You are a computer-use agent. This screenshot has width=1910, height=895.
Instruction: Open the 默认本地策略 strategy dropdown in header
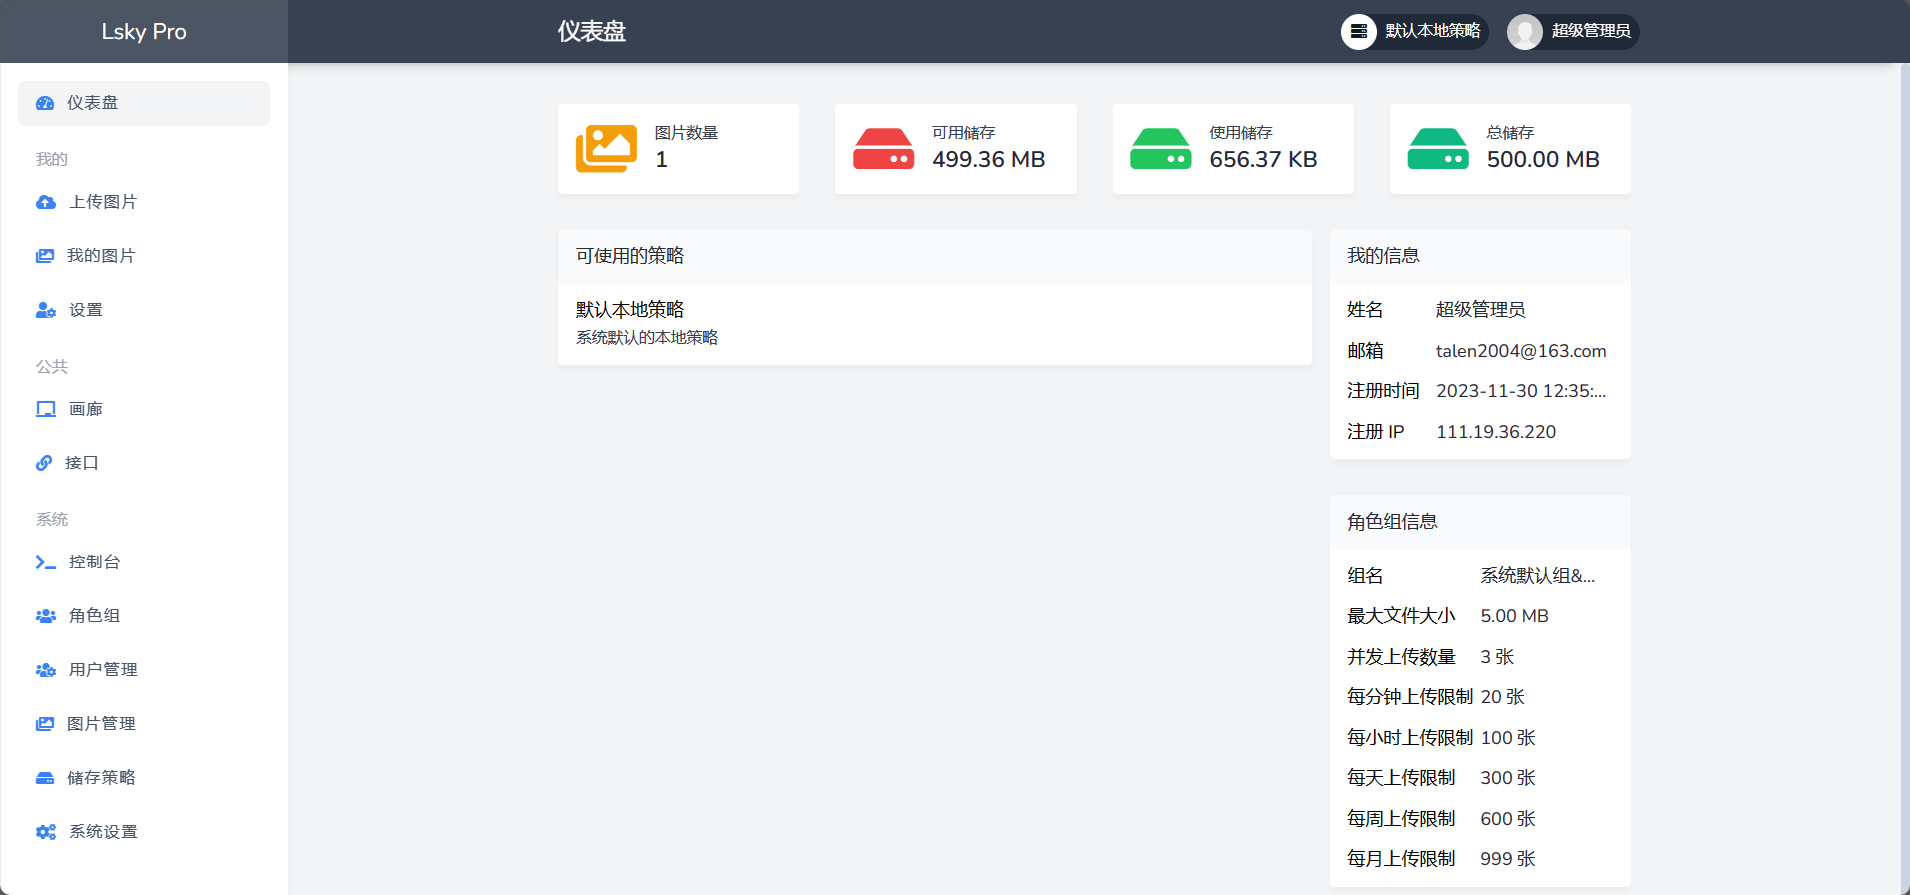pos(1414,32)
